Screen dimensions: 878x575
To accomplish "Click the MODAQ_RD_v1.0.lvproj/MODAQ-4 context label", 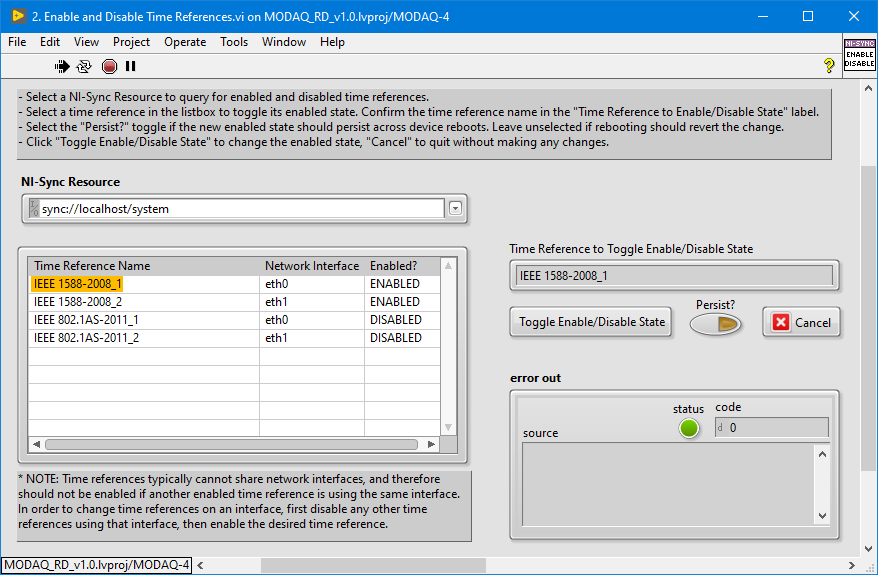I will coord(96,565).
